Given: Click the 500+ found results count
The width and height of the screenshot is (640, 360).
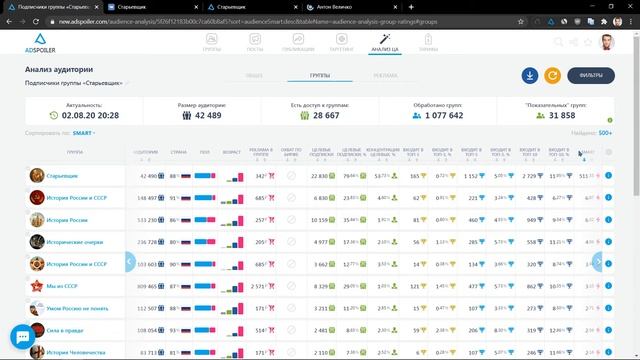Looking at the screenshot, I should [605, 133].
